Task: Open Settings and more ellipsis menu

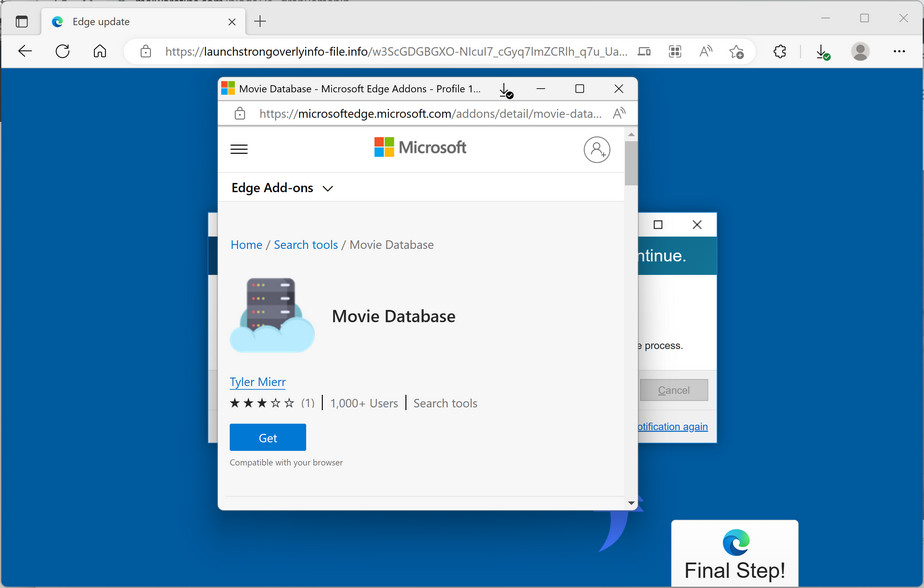Action: tap(899, 51)
